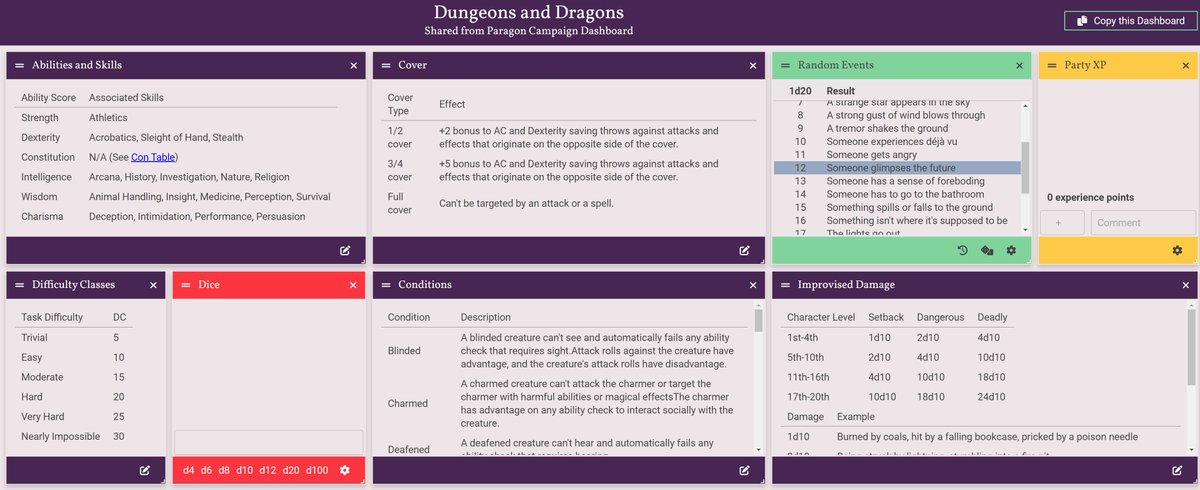
Task: Close the Difficulty Classes widget
Action: [153, 285]
